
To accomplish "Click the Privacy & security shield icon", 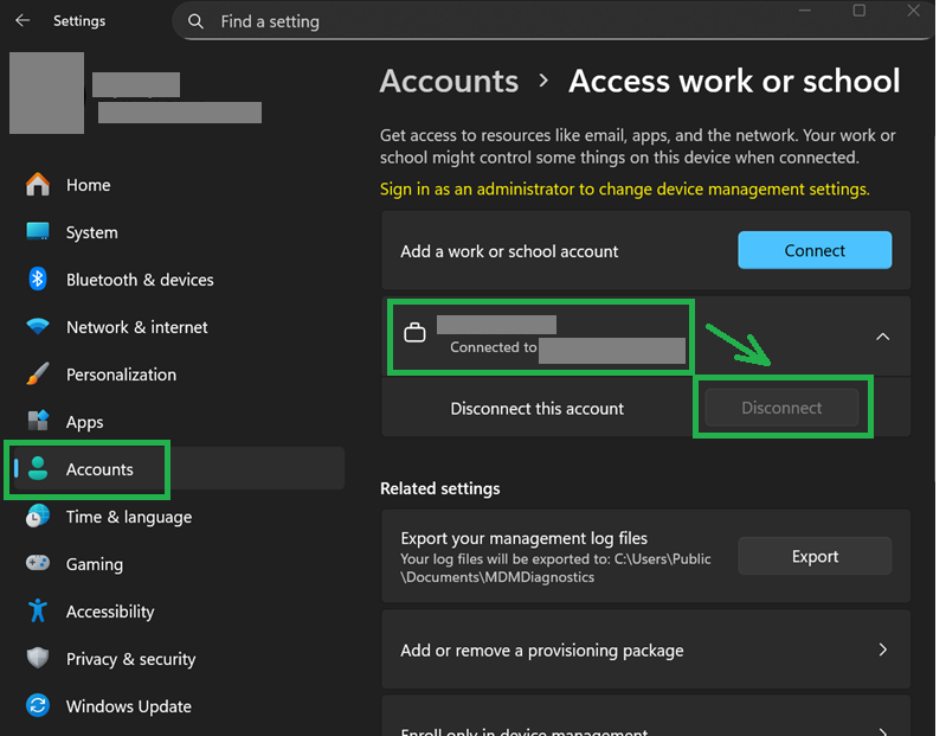I will coord(37,659).
